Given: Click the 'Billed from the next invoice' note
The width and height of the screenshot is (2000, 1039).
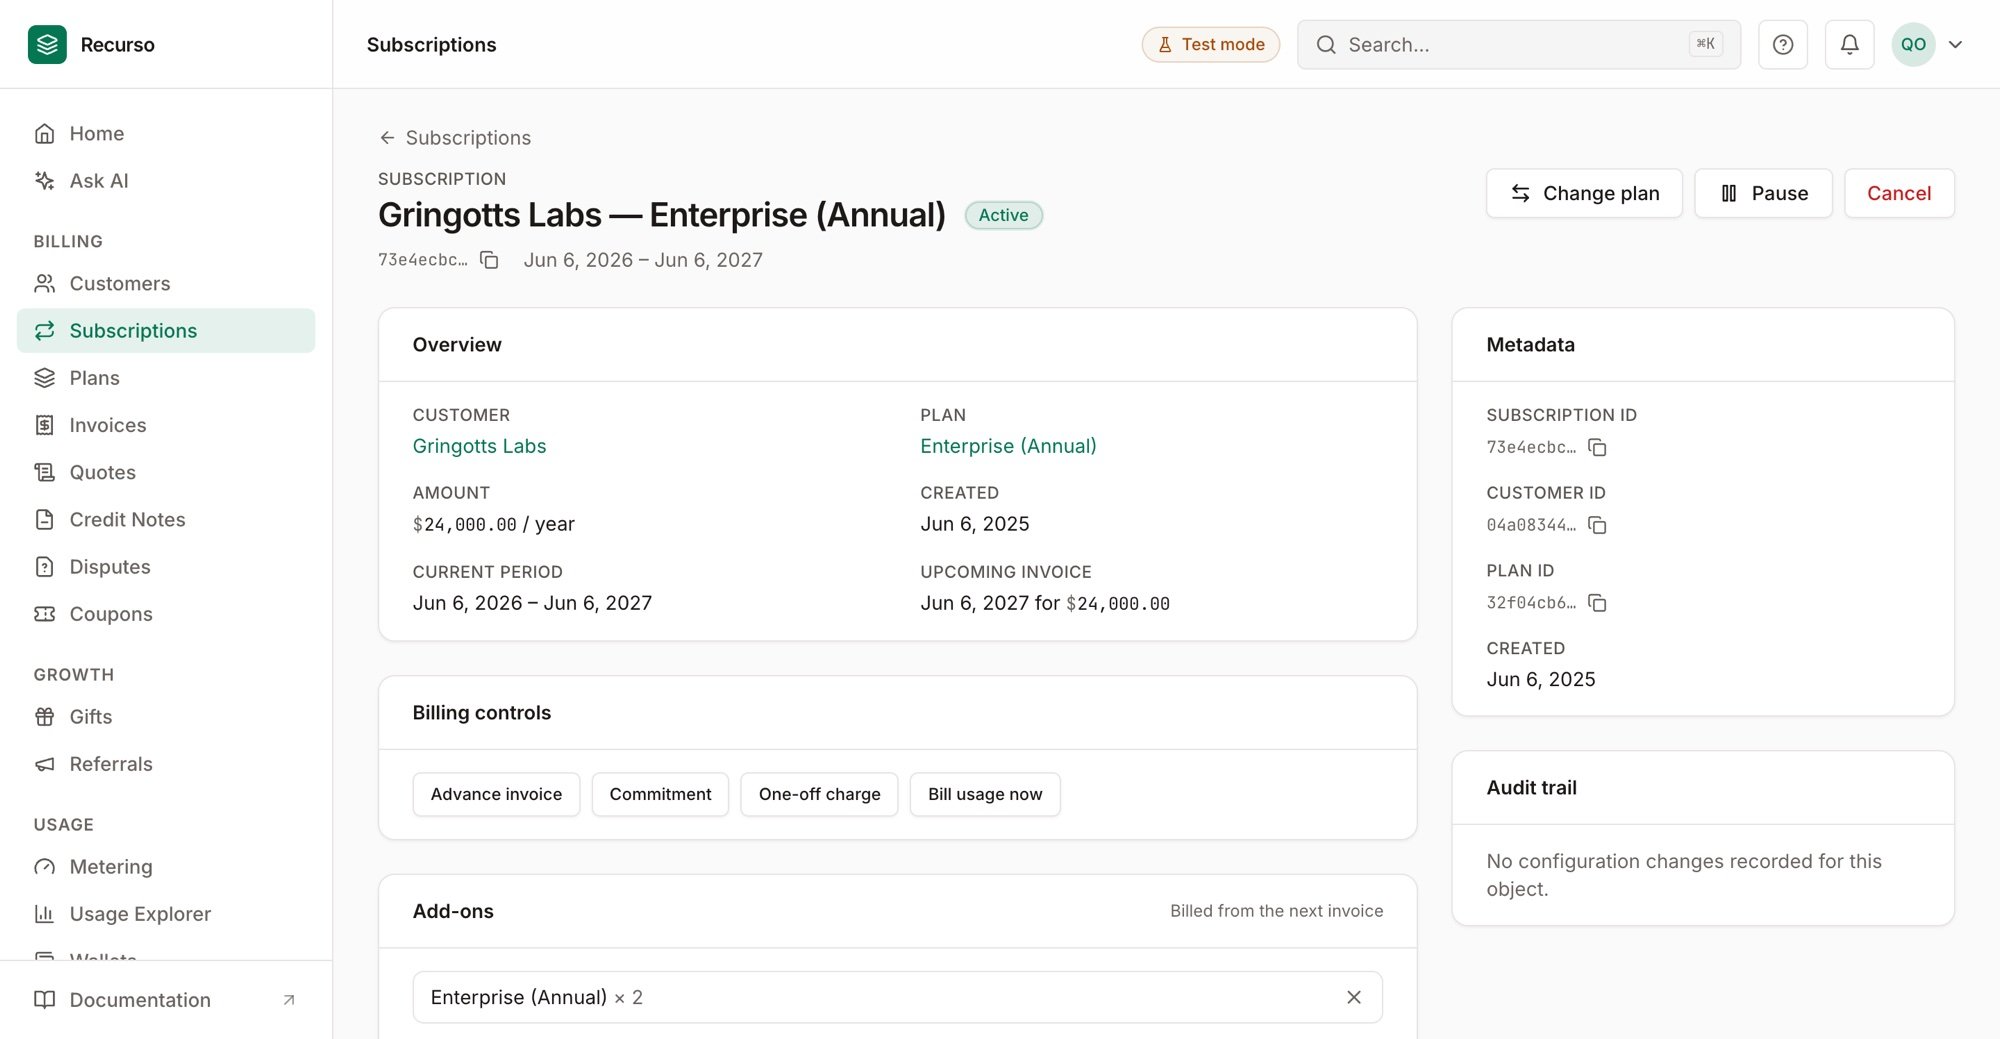Looking at the screenshot, I should point(1277,911).
